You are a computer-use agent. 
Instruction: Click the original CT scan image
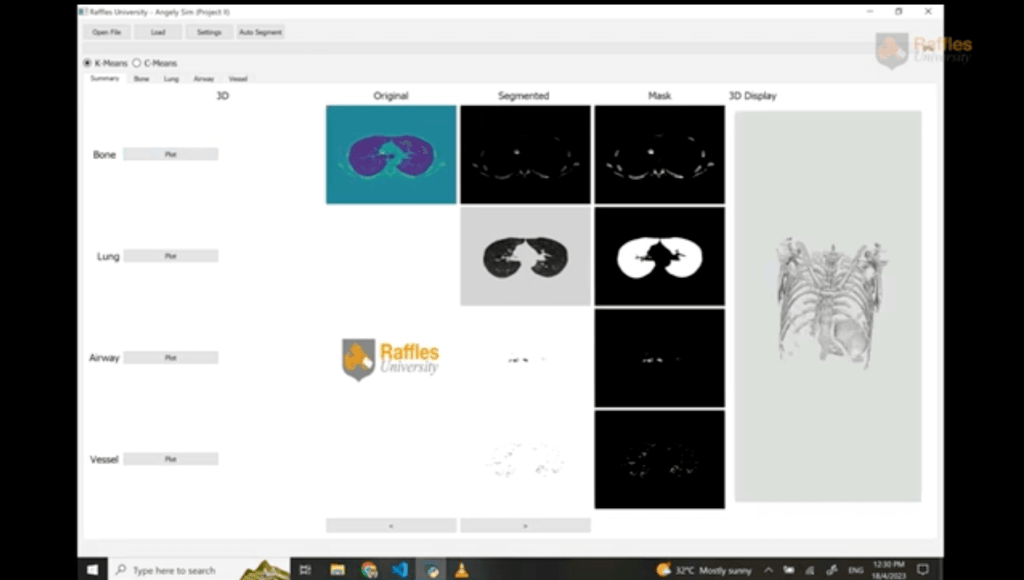coord(391,155)
